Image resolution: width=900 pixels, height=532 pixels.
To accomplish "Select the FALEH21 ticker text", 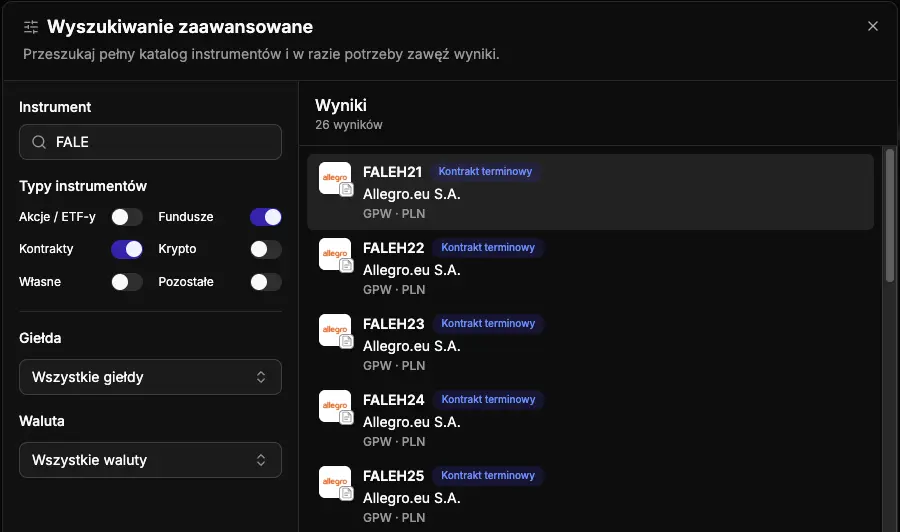I will [393, 172].
